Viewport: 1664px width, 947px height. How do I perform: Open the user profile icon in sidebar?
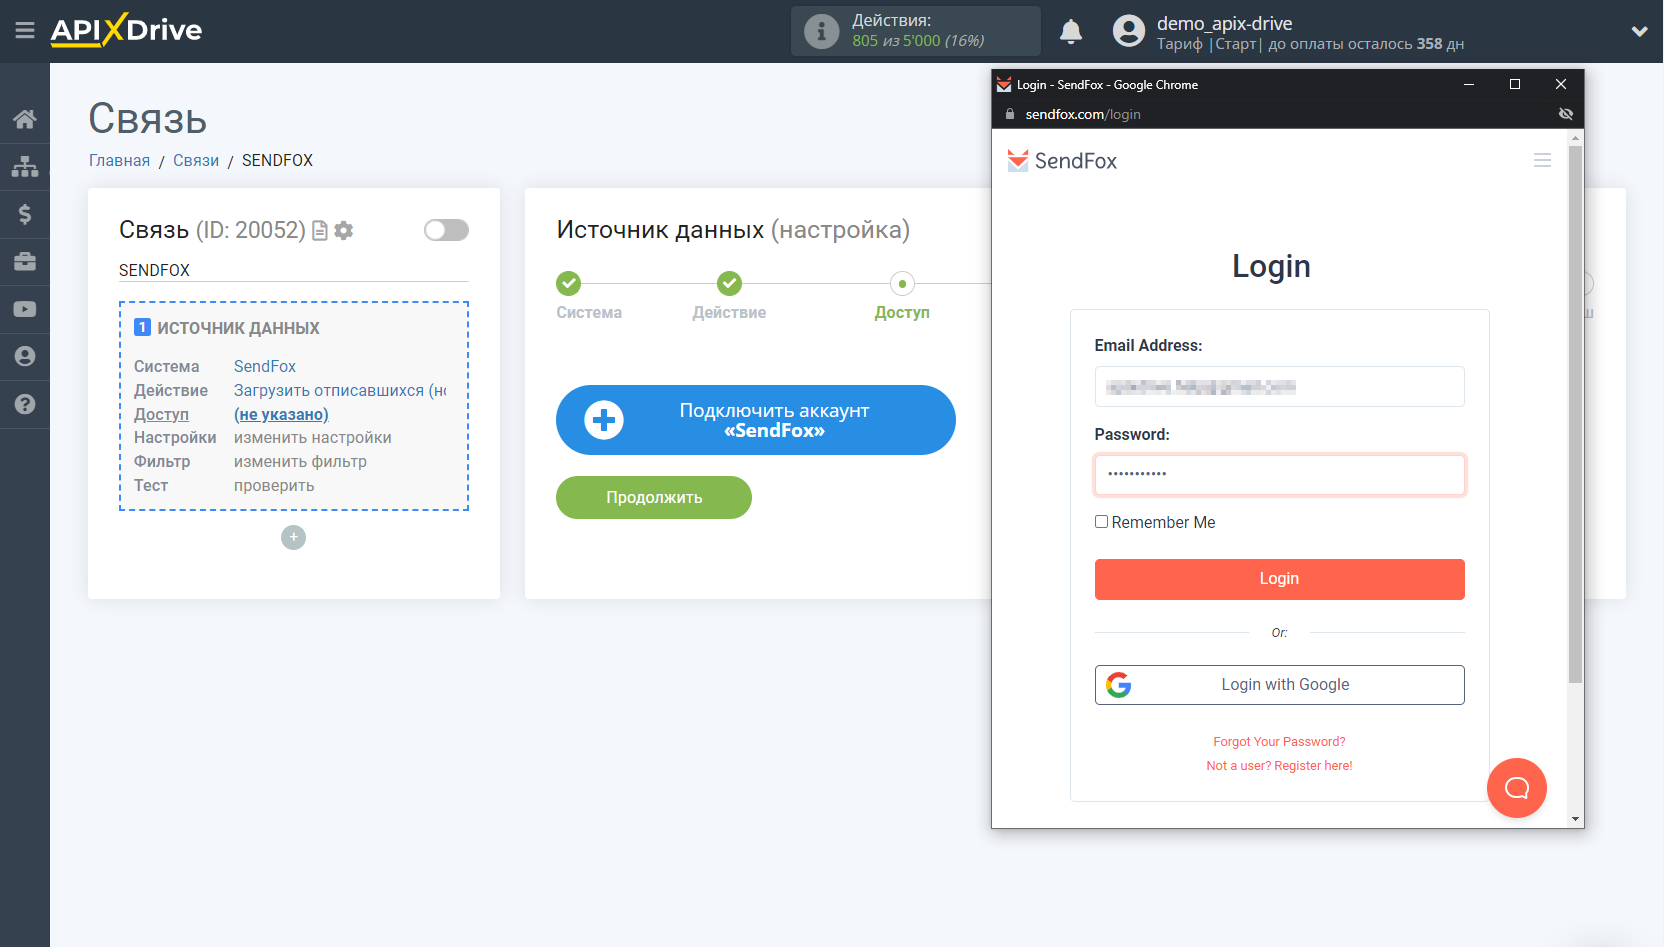(25, 357)
